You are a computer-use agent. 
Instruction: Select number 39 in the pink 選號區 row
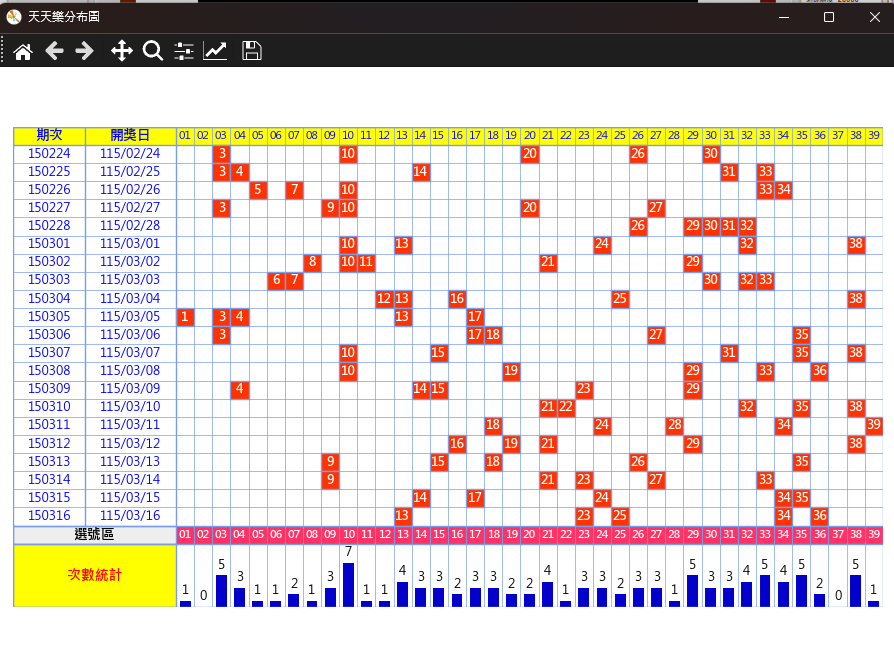click(x=873, y=535)
